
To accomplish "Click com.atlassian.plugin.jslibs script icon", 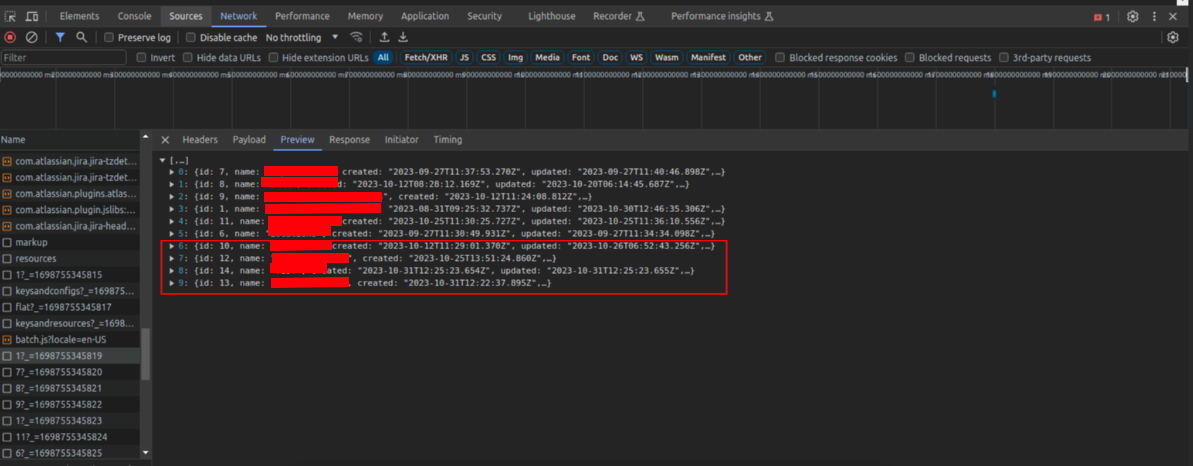I will click(7, 209).
